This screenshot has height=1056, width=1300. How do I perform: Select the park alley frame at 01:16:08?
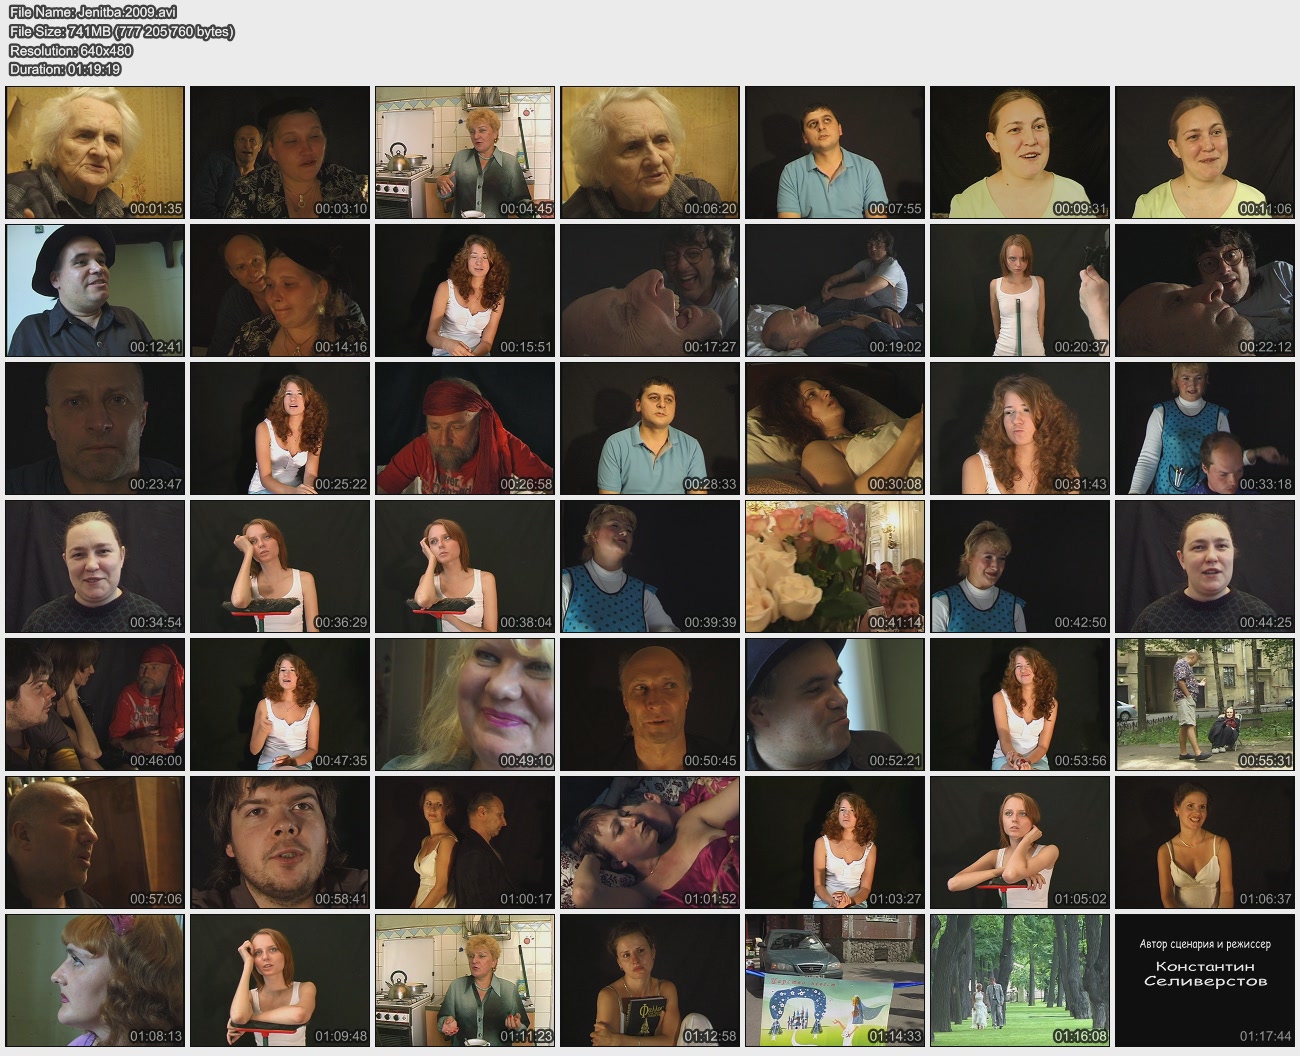(1020, 980)
